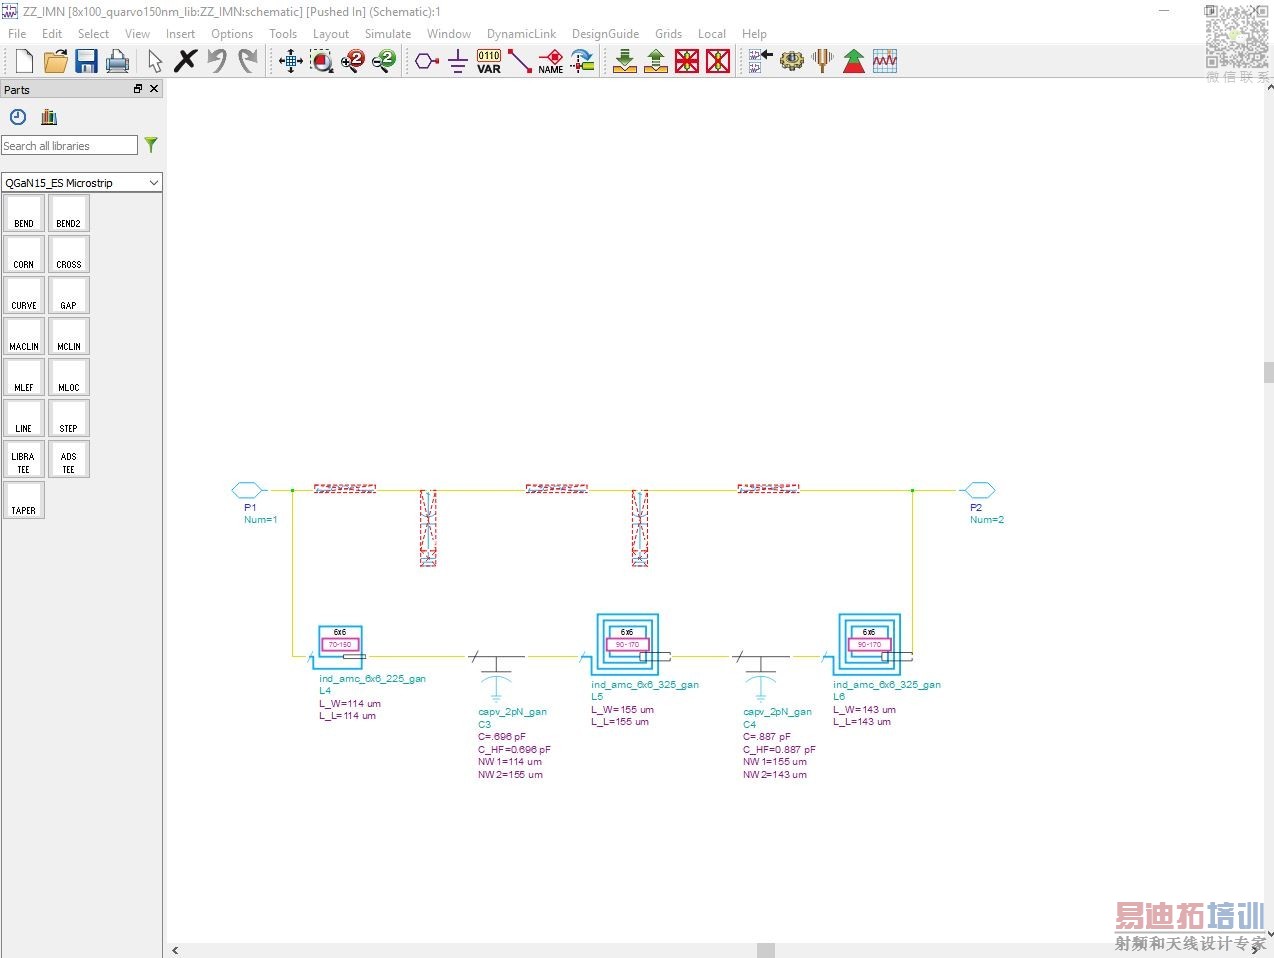Open the DynamicLink menu
The width and height of the screenshot is (1274, 958).
point(521,33)
